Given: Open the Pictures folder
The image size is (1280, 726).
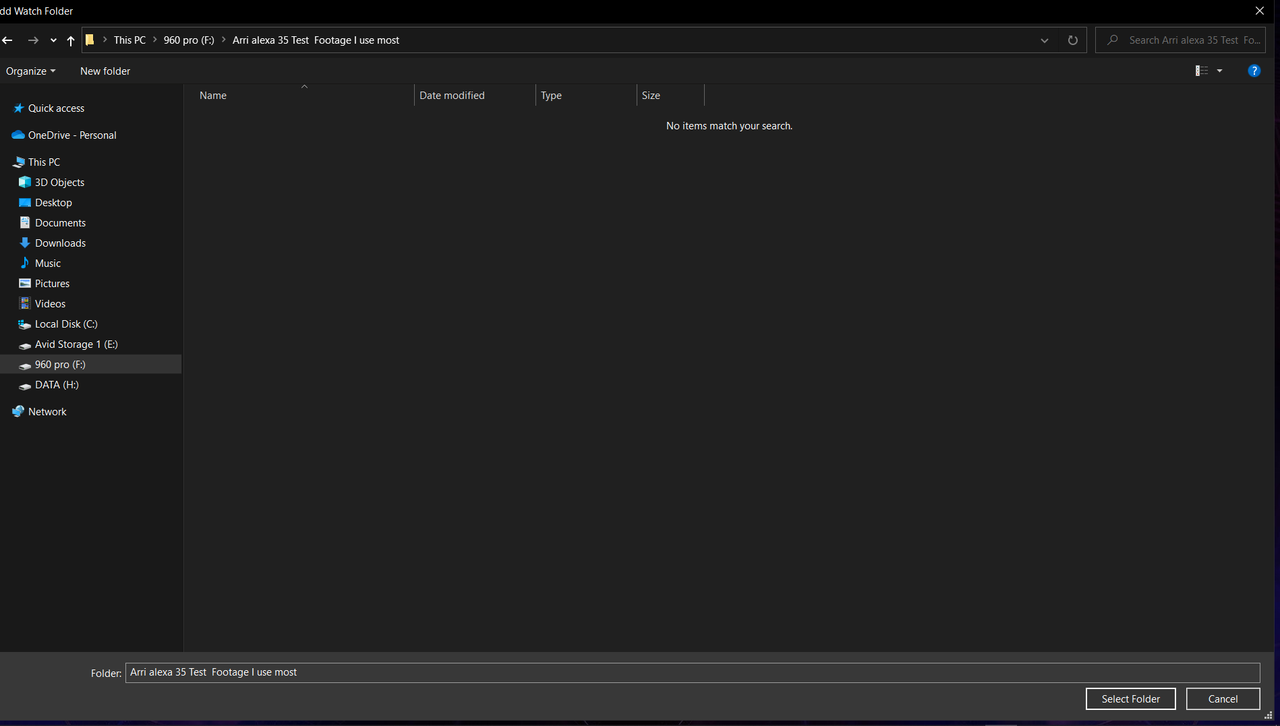Looking at the screenshot, I should pos(52,283).
